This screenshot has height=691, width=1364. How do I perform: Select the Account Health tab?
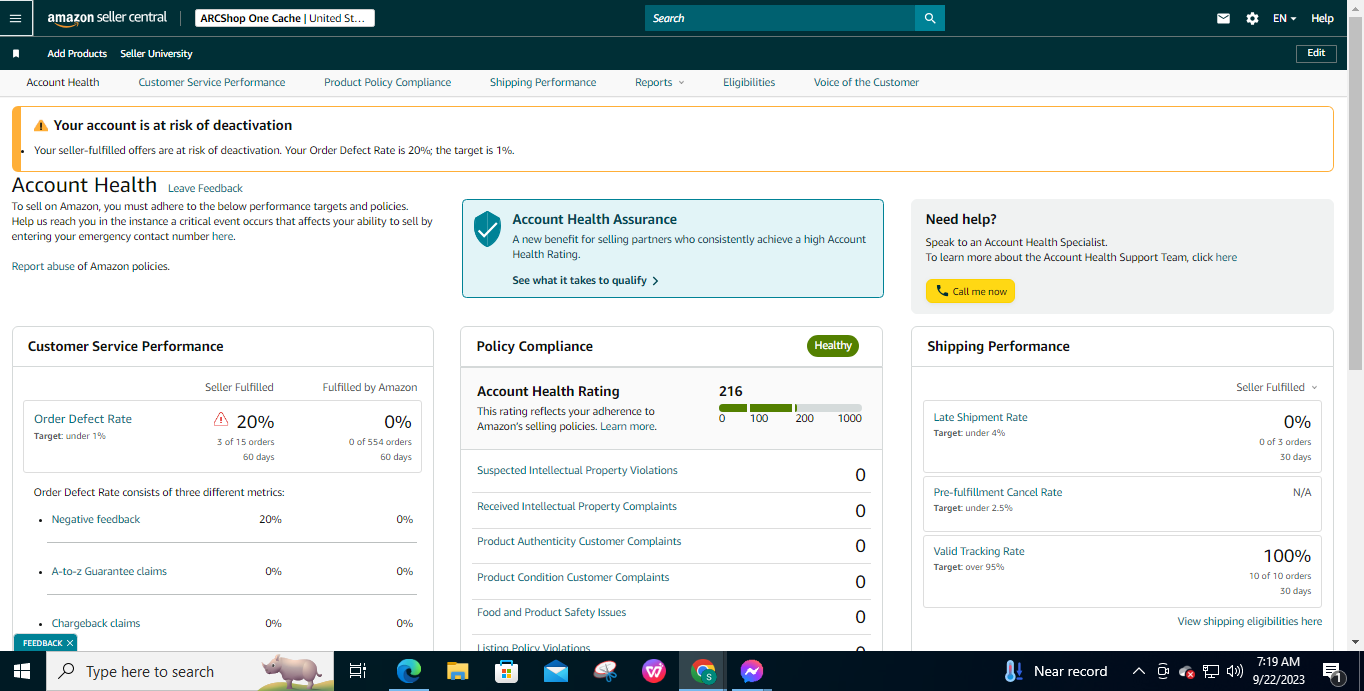[63, 82]
